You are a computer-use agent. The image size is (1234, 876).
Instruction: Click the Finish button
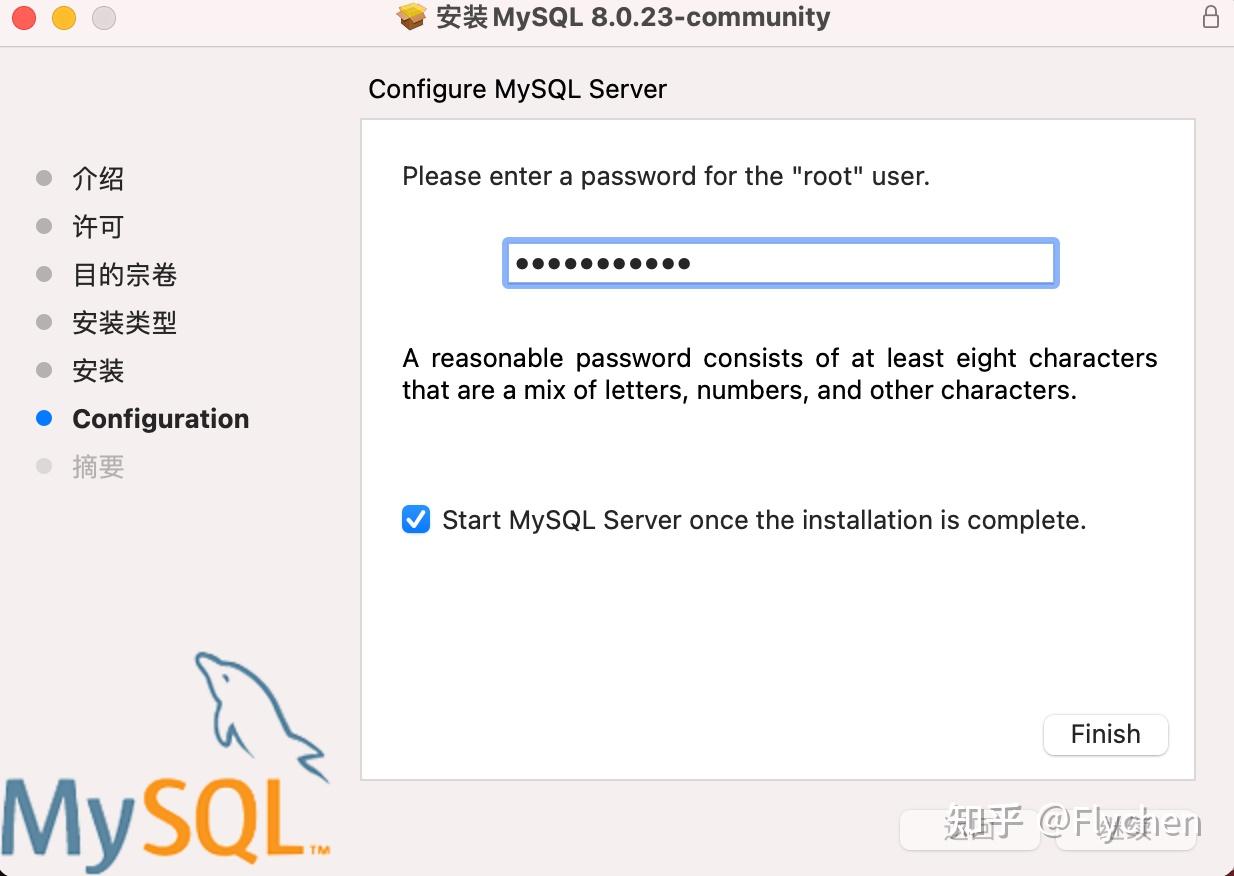[x=1105, y=734]
